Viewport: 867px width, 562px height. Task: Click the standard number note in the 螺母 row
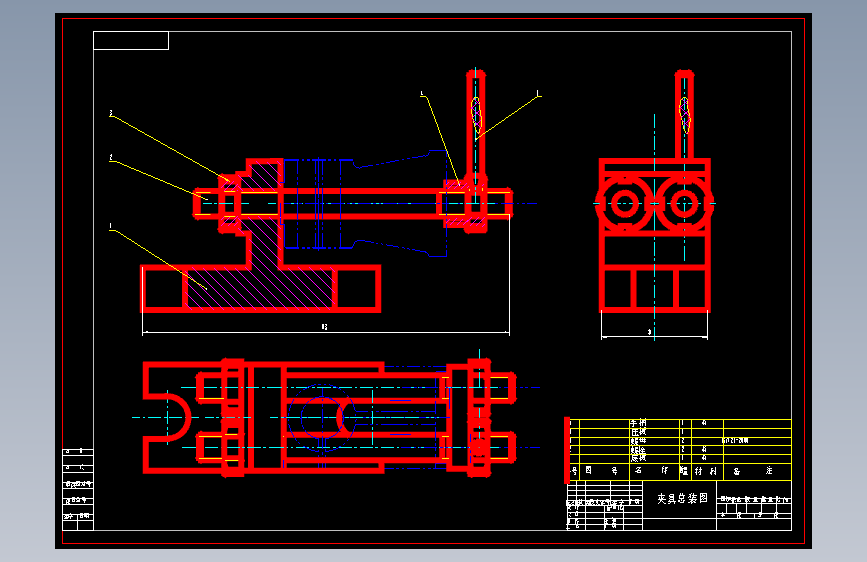click(x=735, y=441)
